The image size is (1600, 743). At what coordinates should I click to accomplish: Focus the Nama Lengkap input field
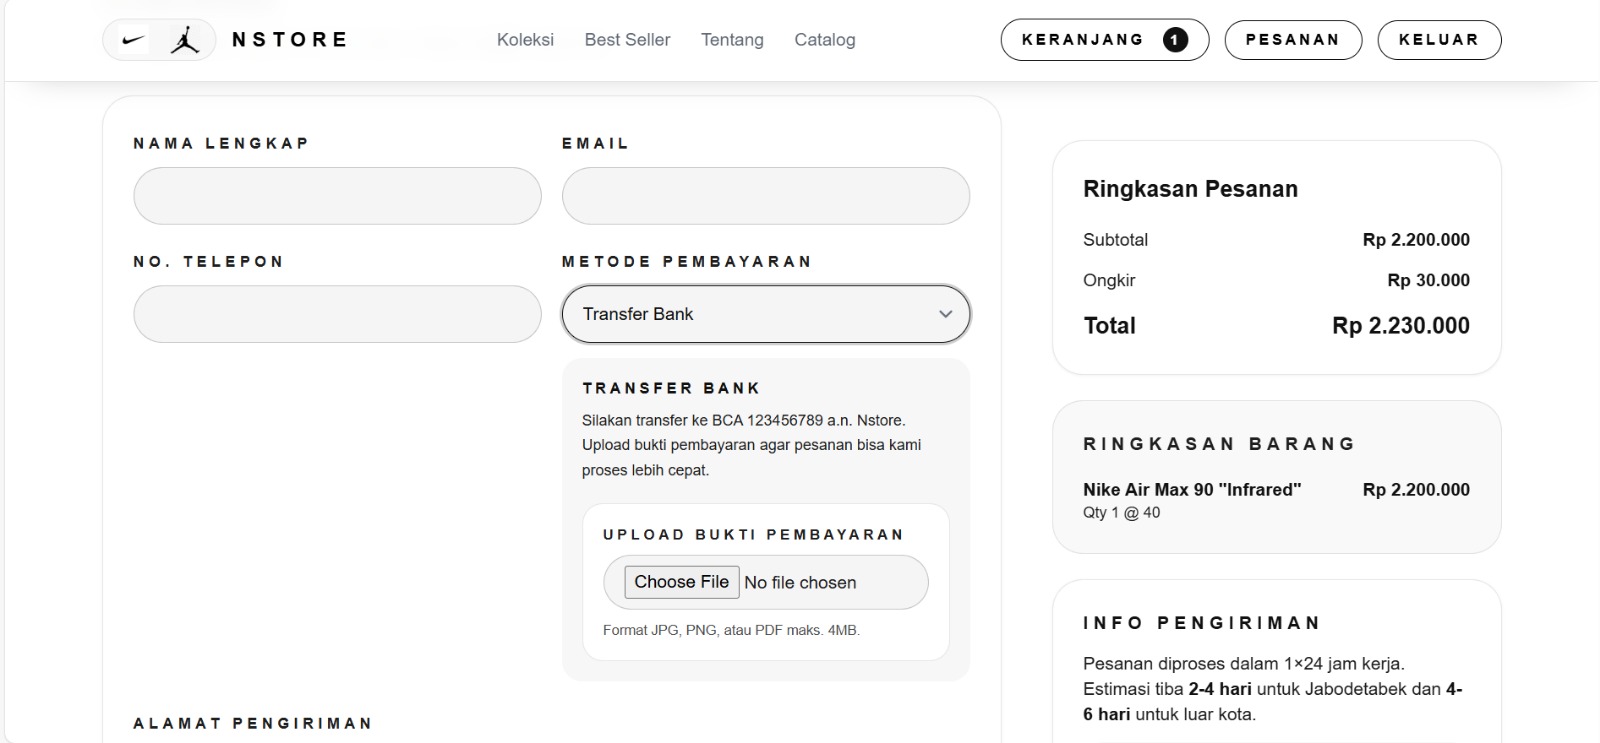tap(337, 196)
